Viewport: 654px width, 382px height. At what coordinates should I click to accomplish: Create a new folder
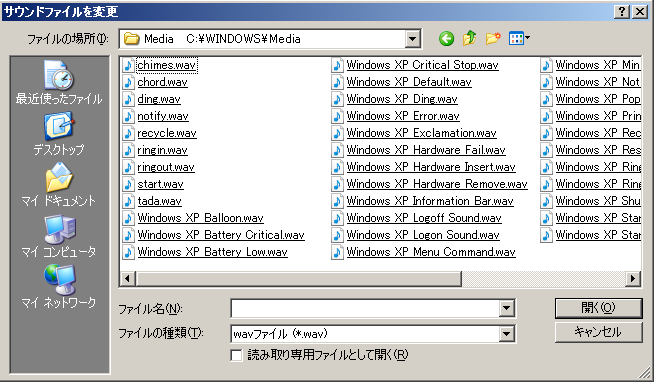click(x=493, y=39)
